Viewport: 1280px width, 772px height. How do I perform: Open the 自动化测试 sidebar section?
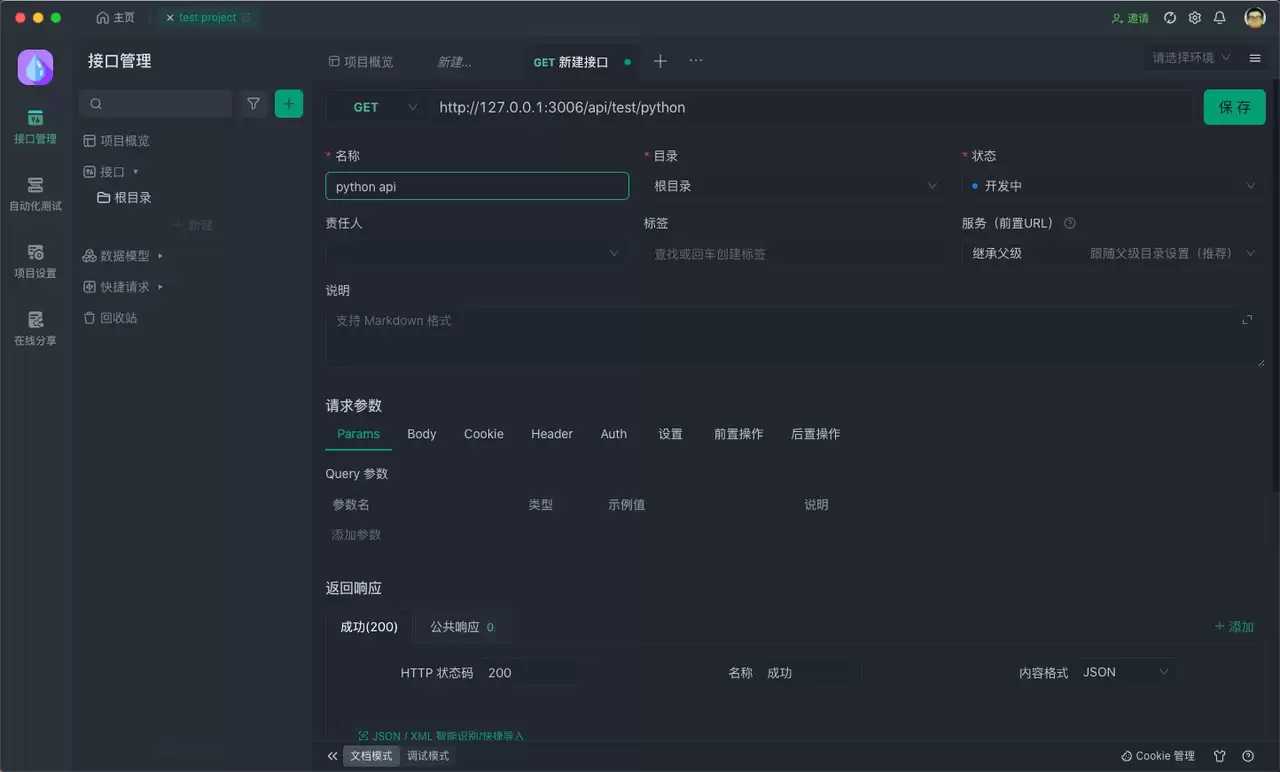(x=35, y=194)
